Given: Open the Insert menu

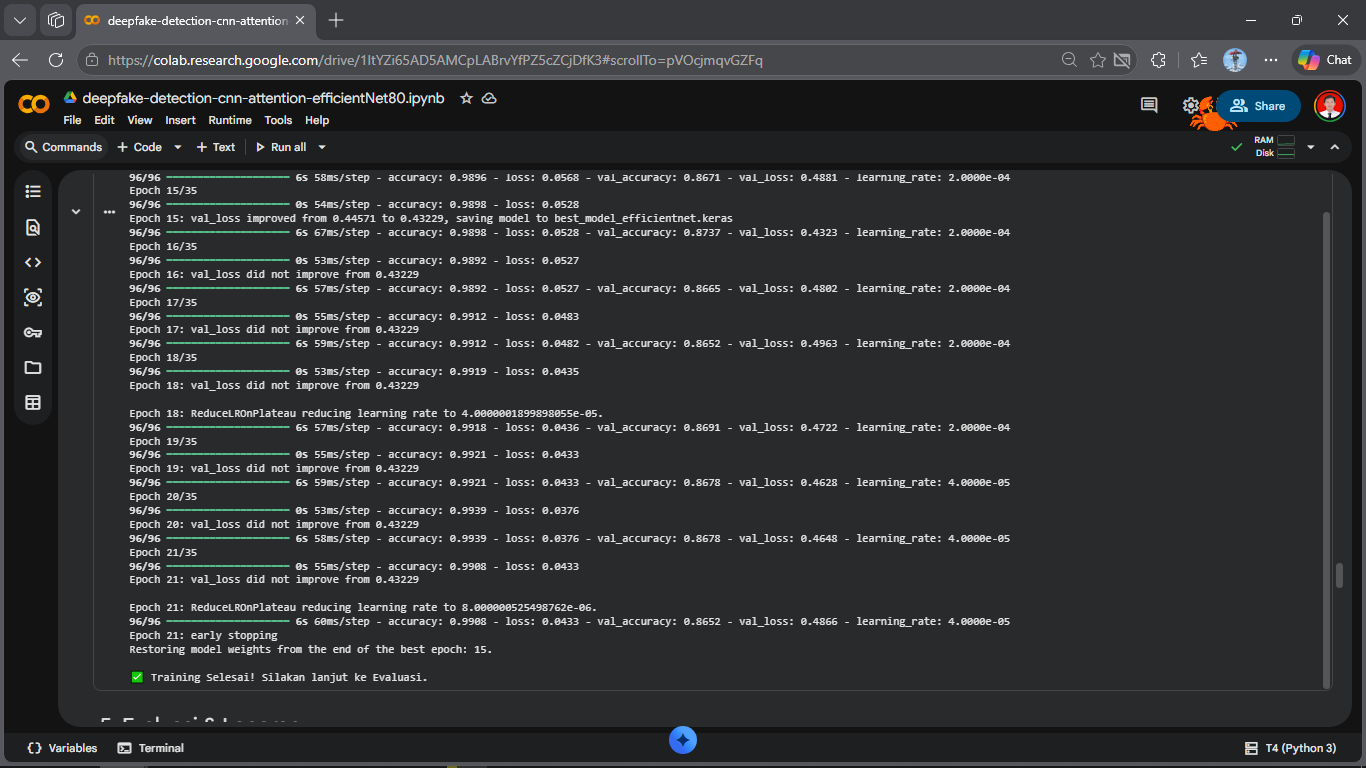Looking at the screenshot, I should (180, 120).
